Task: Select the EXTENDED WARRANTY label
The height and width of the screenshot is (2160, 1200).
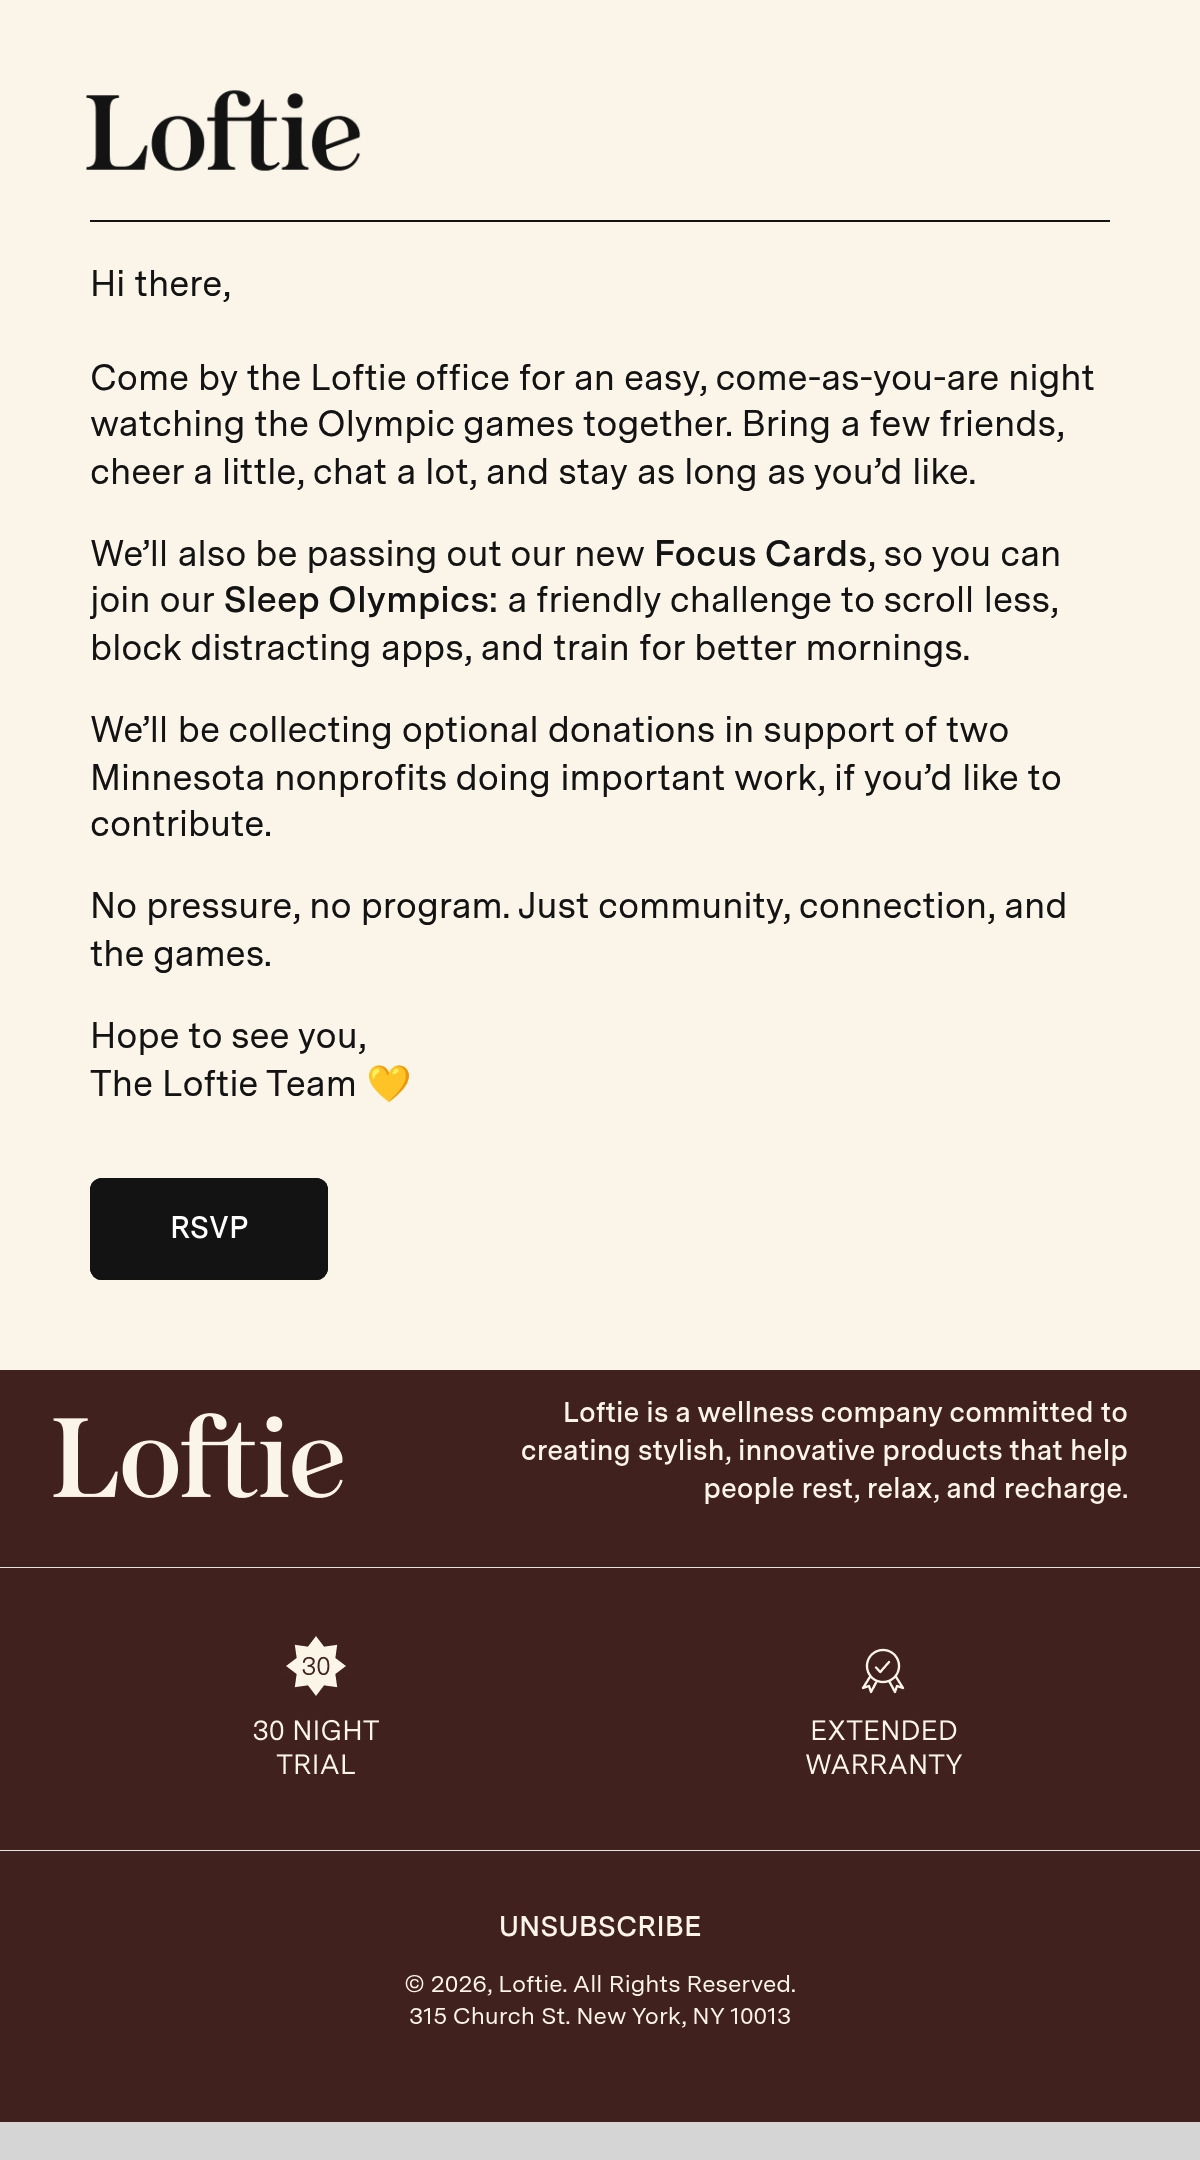Action: point(884,1747)
